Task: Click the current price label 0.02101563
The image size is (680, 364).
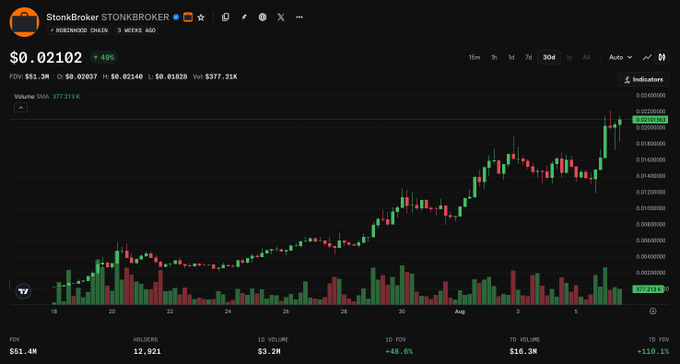Action: point(650,120)
